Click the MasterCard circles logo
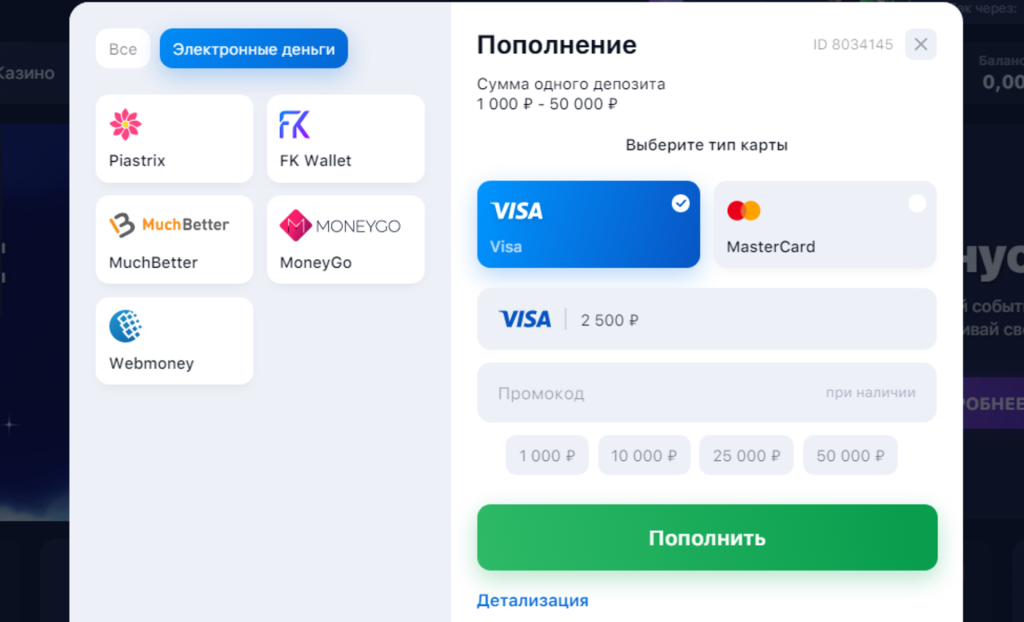1024x622 pixels. click(744, 210)
